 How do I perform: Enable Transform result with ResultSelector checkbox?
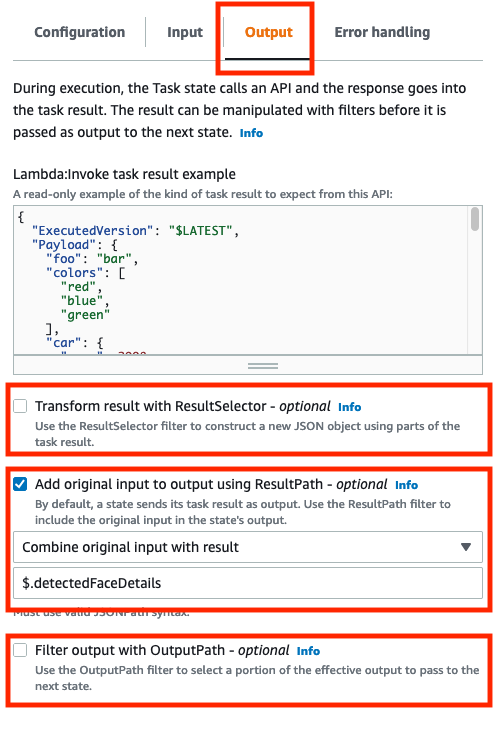[20, 406]
